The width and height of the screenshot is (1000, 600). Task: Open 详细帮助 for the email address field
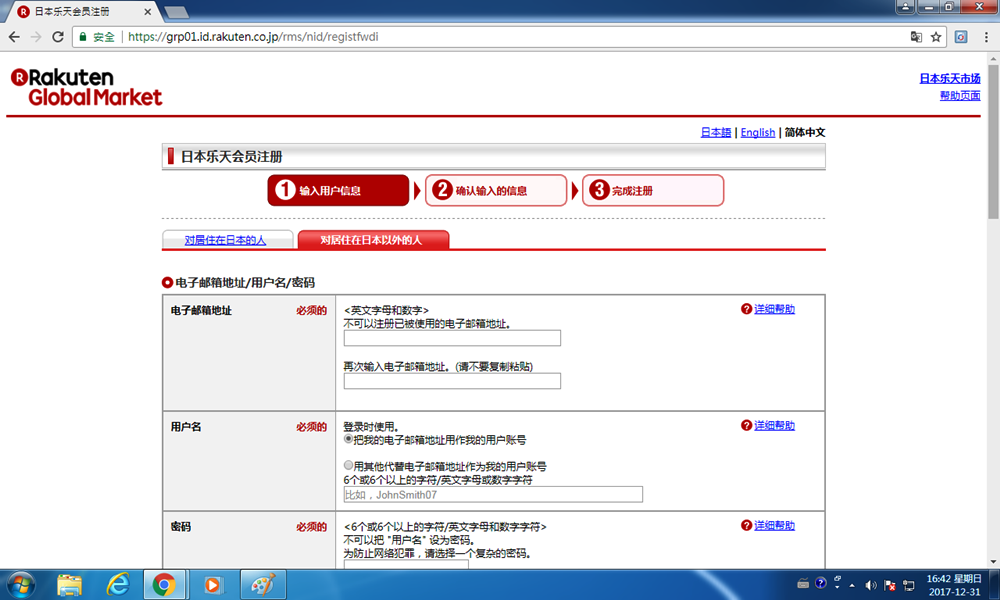click(x=774, y=310)
